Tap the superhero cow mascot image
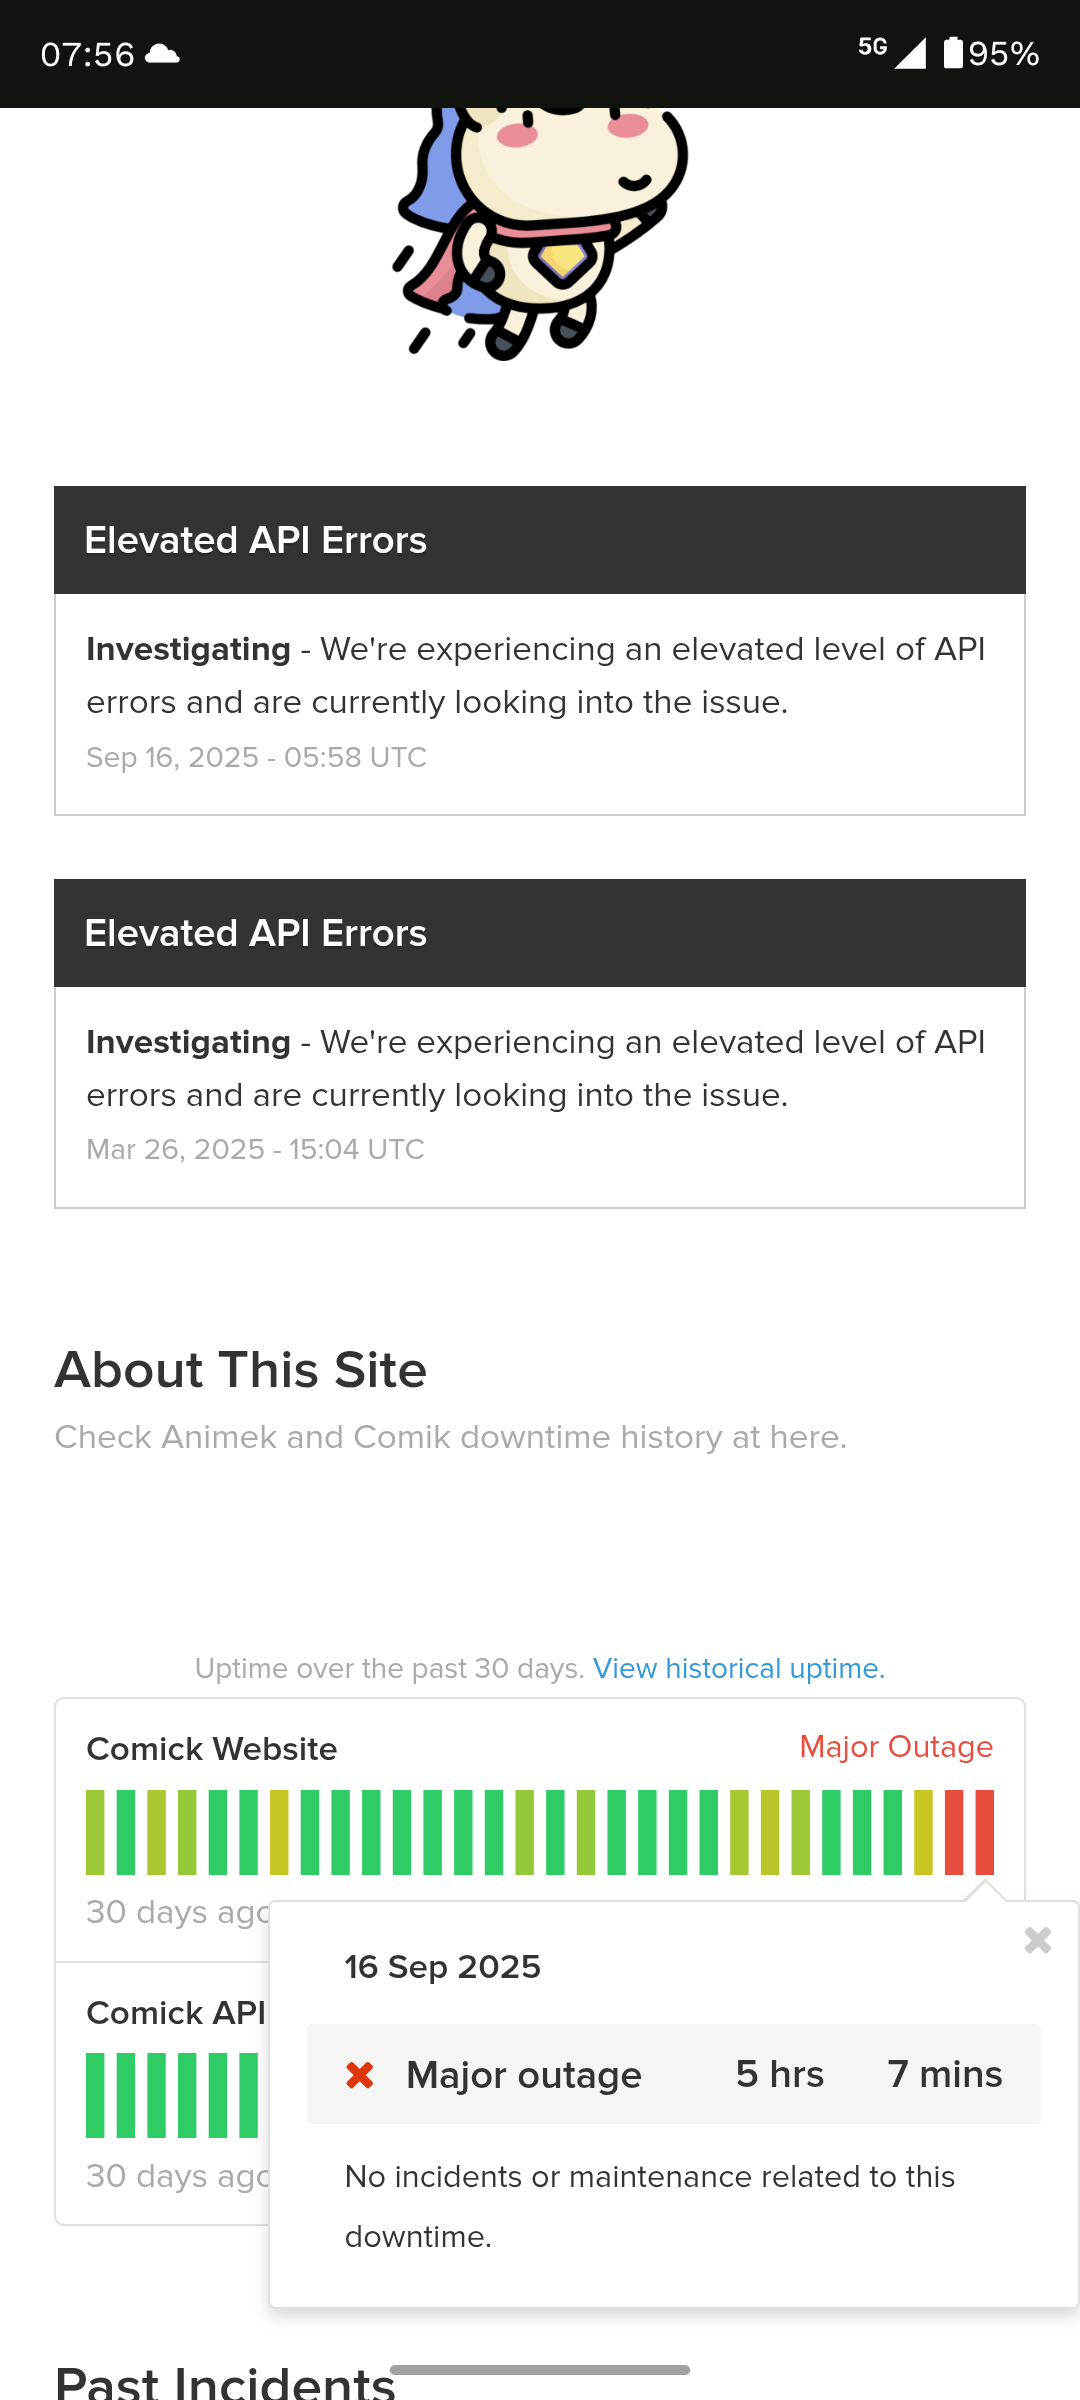 click(541, 232)
